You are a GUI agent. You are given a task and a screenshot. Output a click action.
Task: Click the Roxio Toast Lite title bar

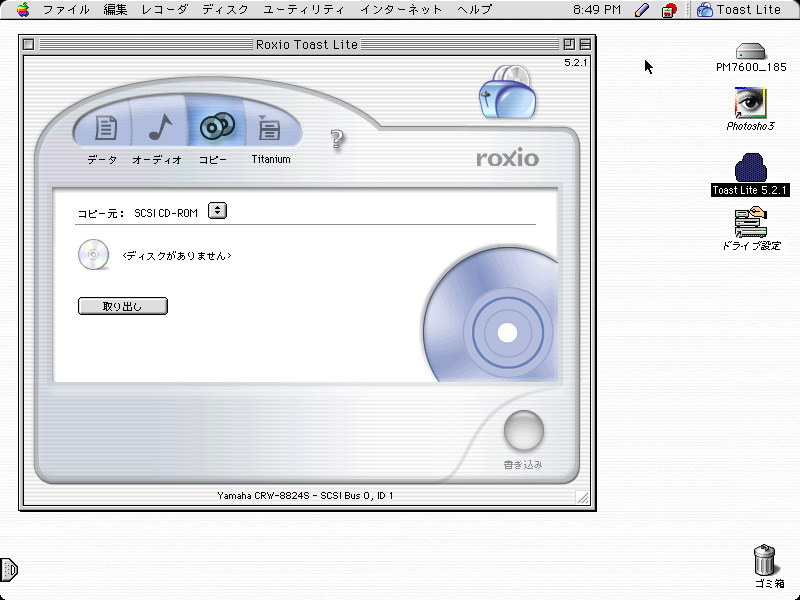pos(307,44)
